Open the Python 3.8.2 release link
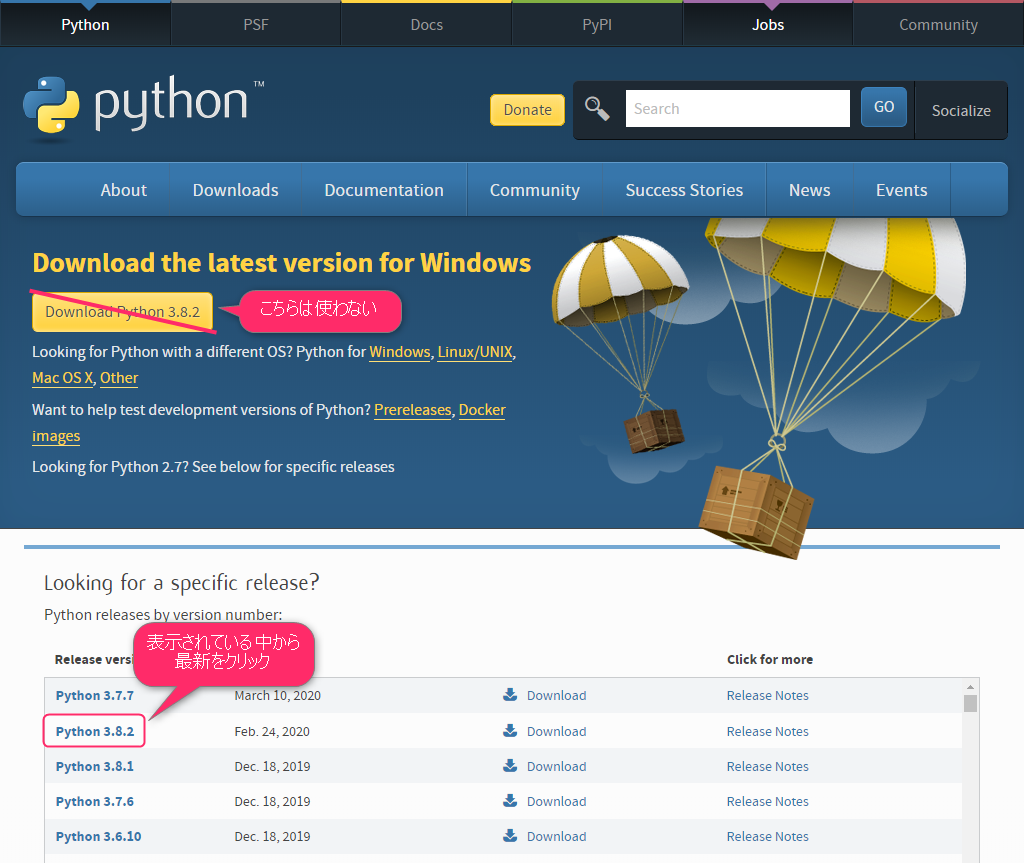Image resolution: width=1024 pixels, height=863 pixels. (x=95, y=731)
